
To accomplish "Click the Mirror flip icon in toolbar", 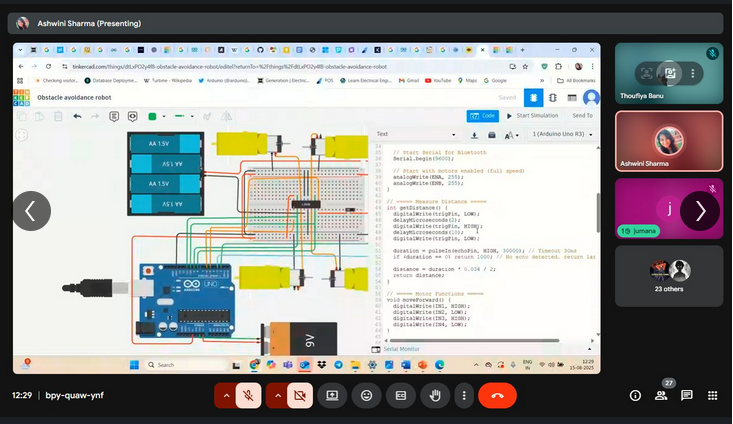I will click(x=226, y=116).
